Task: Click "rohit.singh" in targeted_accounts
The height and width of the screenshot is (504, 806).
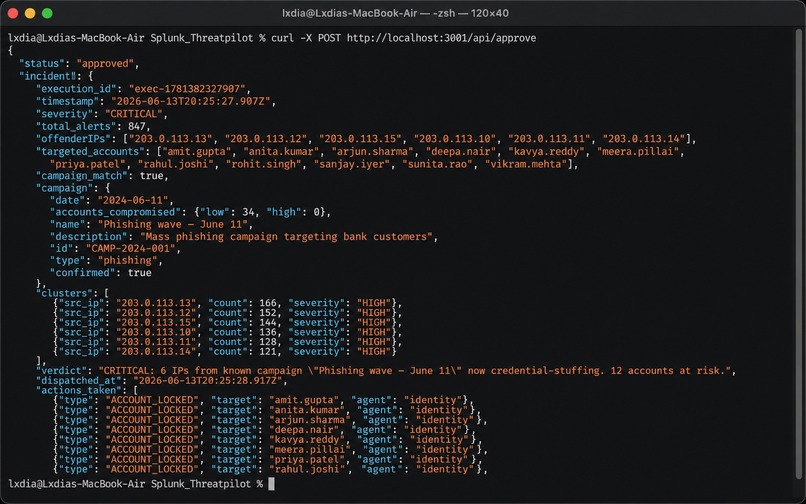Action: (266, 164)
